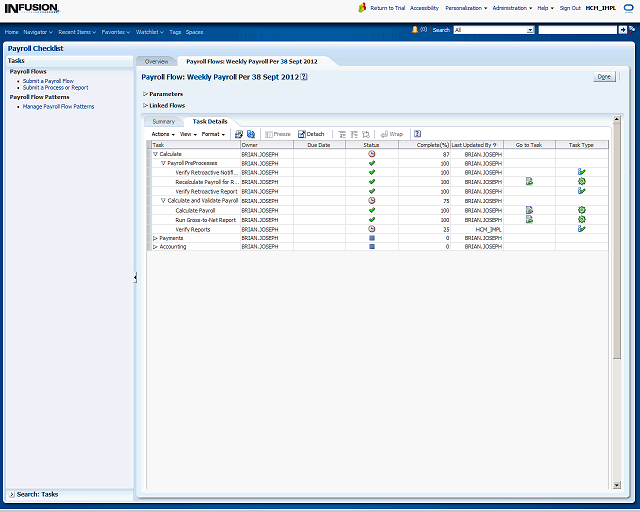Open the notifications bell icon
The image size is (640, 512).
(x=415, y=30)
